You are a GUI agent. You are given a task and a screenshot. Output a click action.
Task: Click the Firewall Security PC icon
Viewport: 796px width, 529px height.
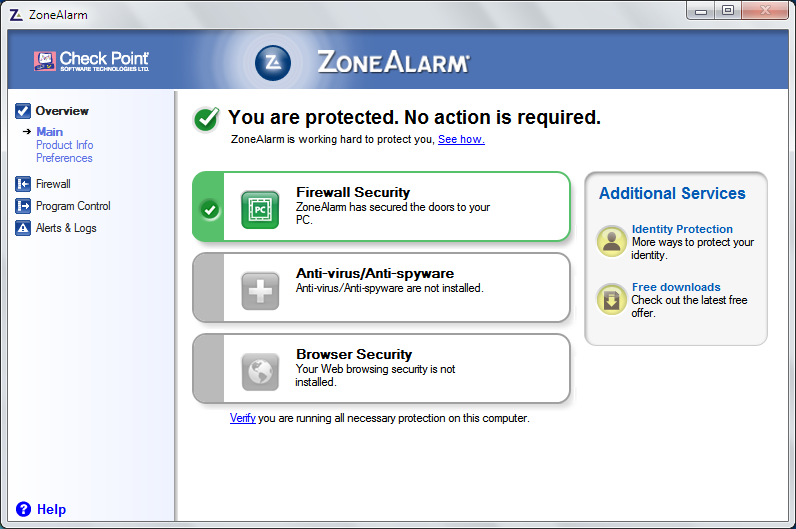click(x=260, y=210)
